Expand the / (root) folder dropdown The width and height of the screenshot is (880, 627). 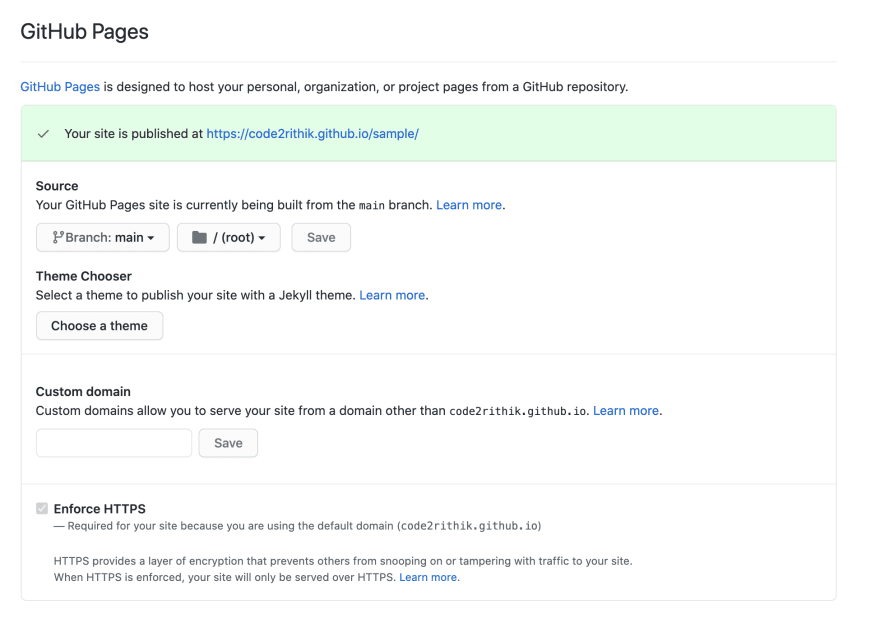tap(228, 237)
